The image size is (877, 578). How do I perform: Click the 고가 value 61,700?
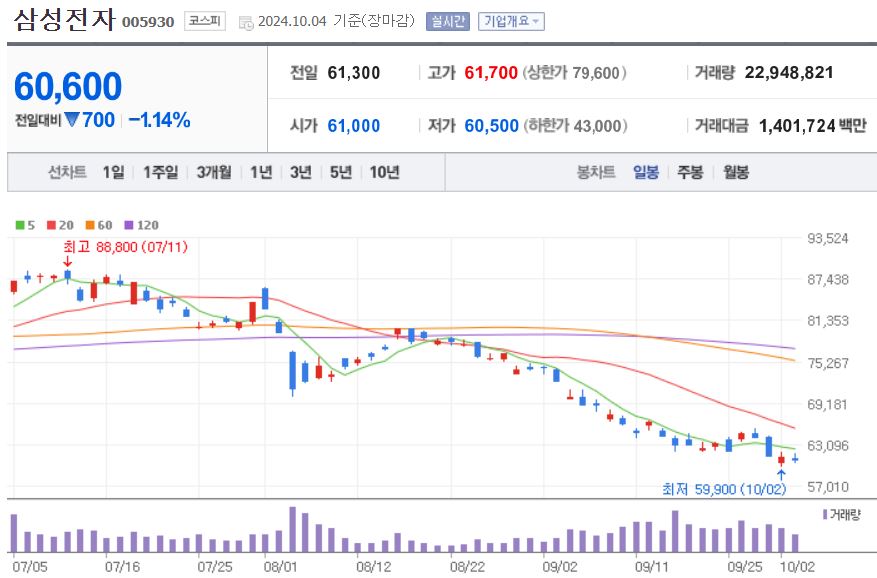[x=491, y=73]
